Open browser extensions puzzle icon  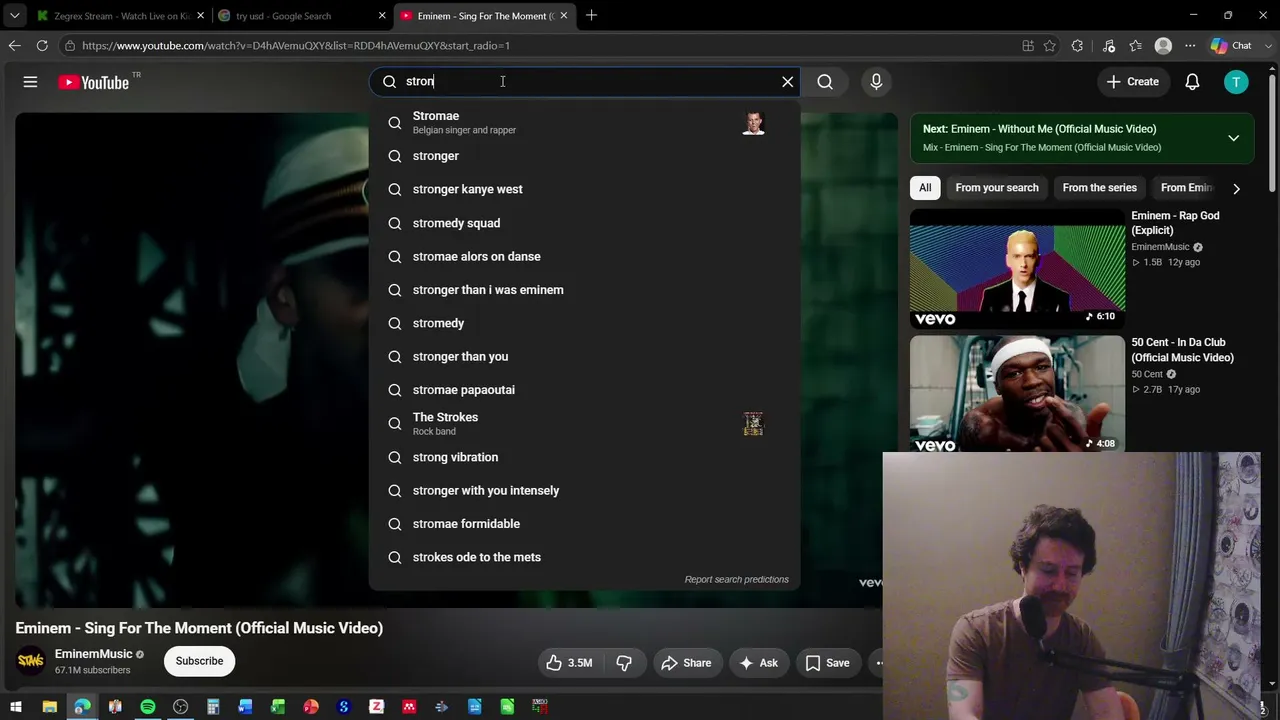[1077, 46]
